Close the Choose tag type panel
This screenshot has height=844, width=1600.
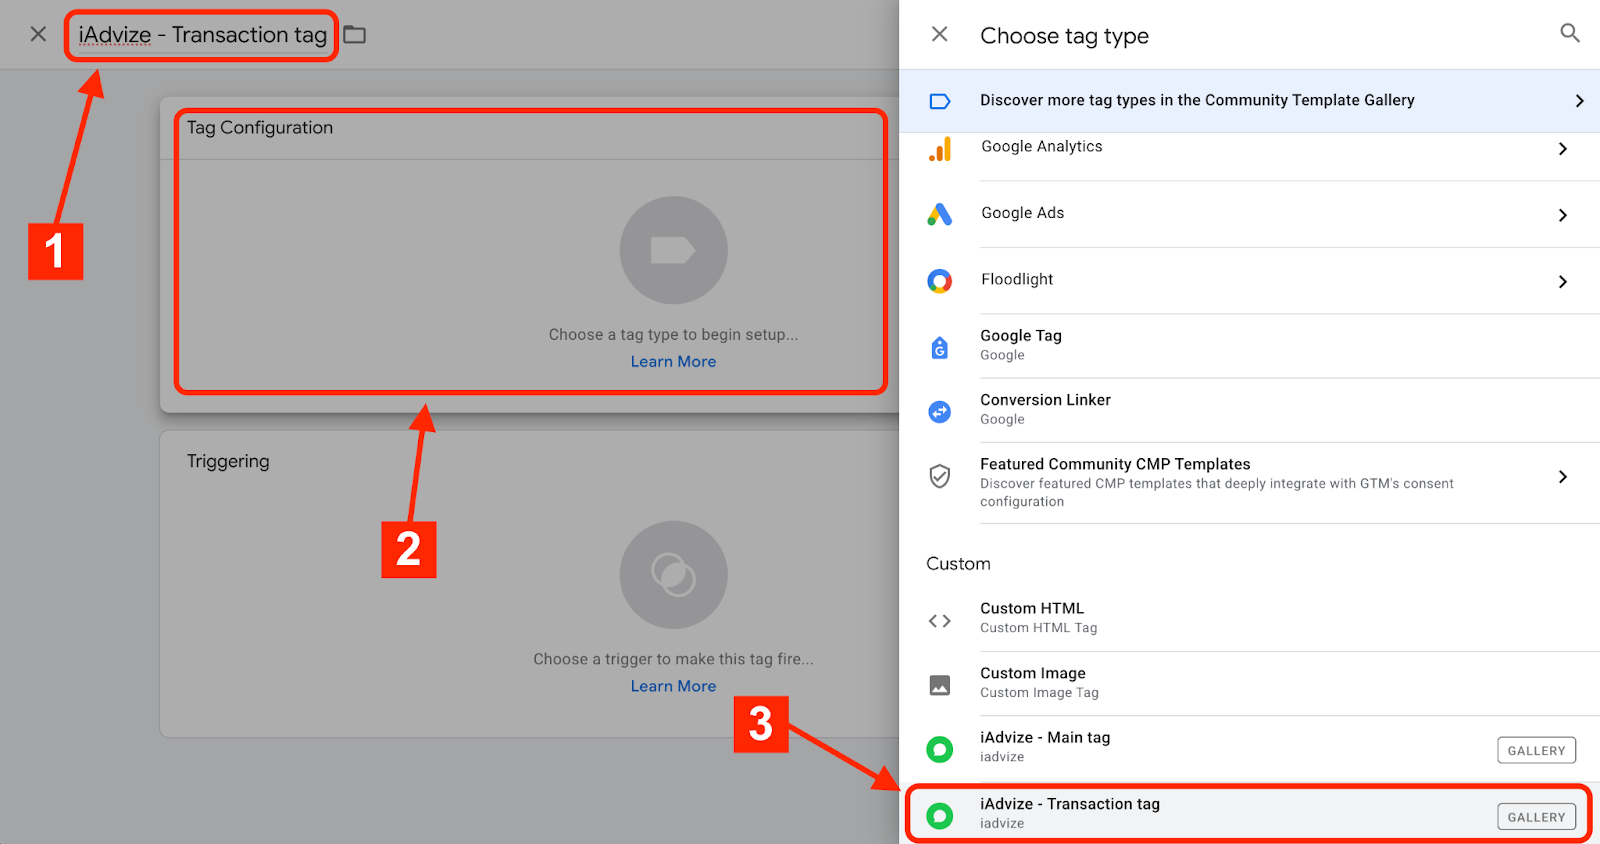click(940, 34)
